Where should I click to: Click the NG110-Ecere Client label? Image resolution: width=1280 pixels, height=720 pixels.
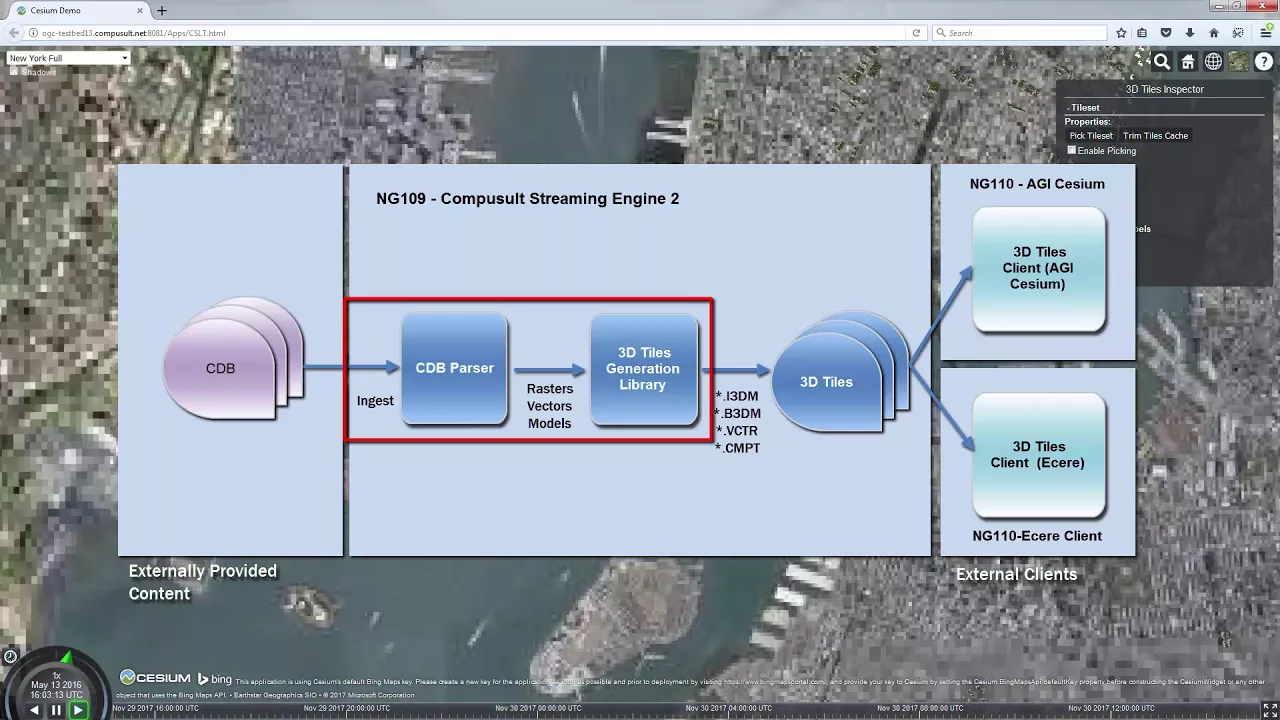(1037, 536)
